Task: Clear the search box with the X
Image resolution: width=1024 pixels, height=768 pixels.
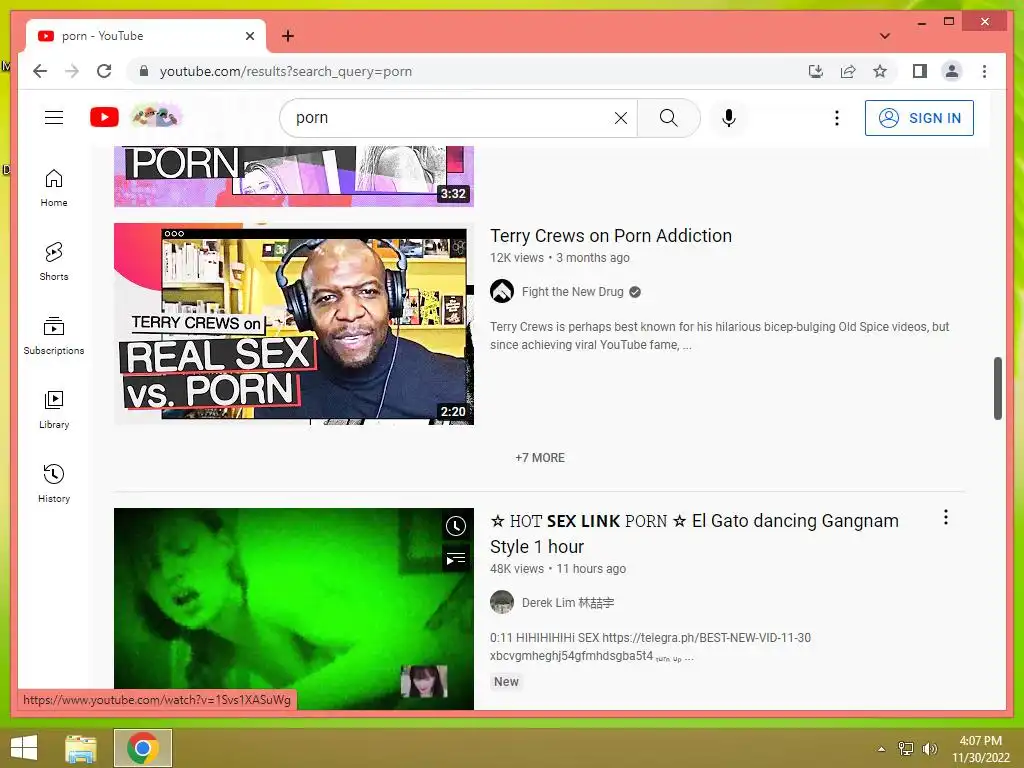Action: (620, 118)
